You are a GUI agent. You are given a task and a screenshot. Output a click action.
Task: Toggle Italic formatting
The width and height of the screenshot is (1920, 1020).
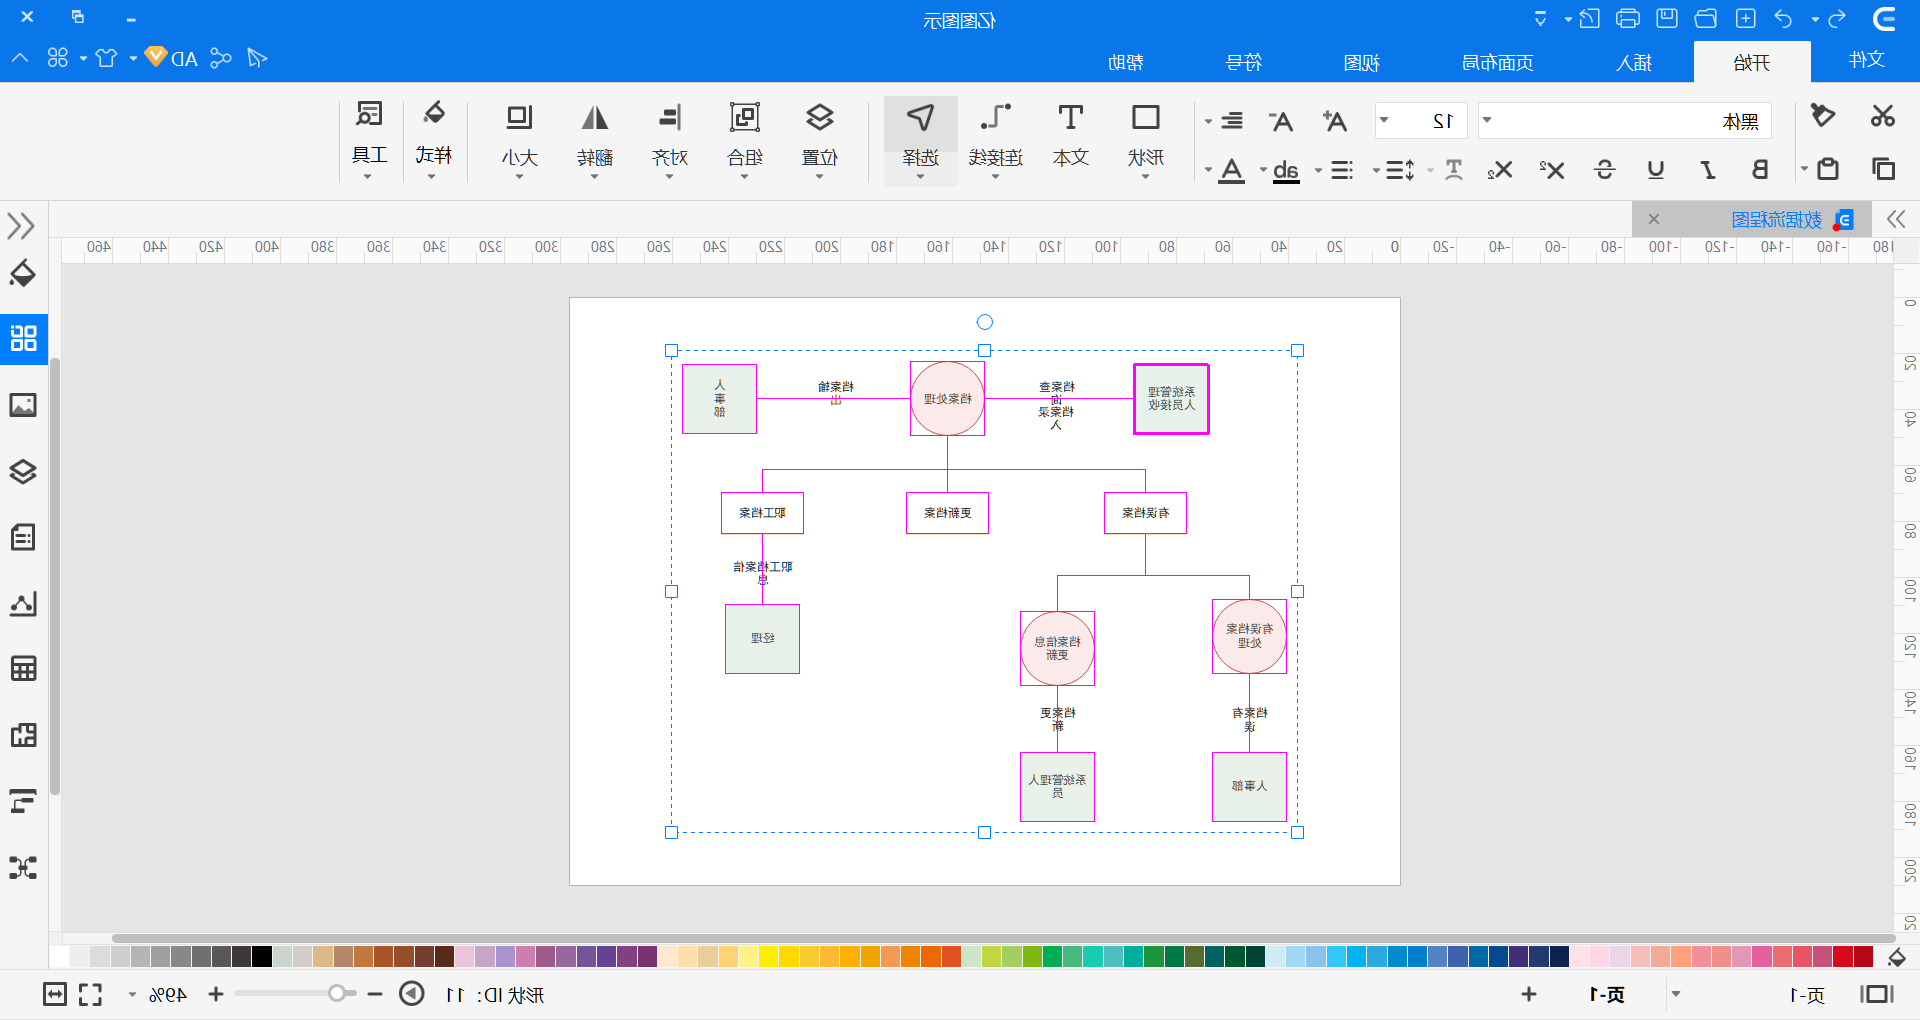[x=1708, y=170]
